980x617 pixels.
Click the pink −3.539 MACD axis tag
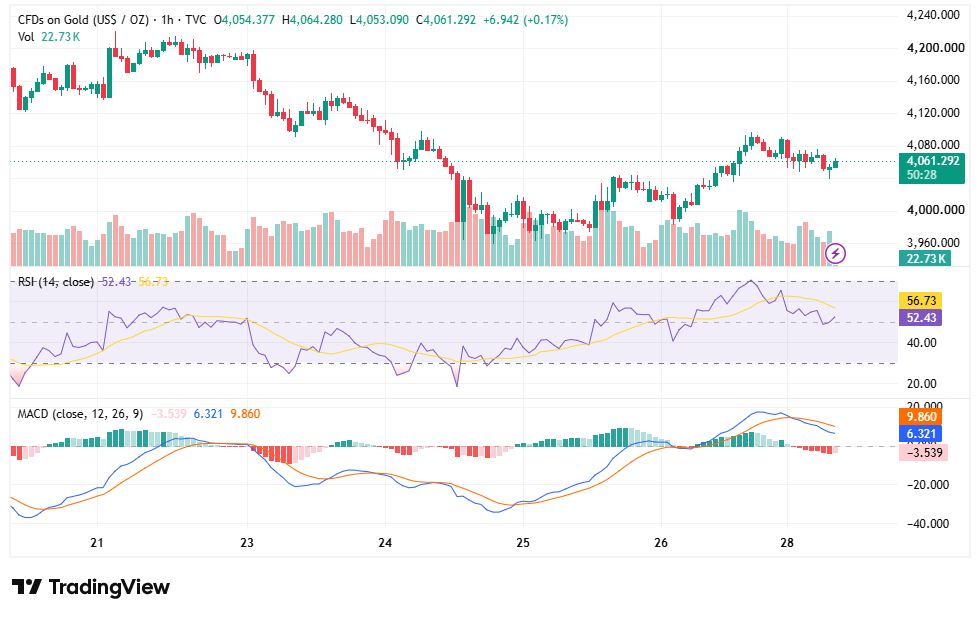pyautogui.click(x=924, y=452)
